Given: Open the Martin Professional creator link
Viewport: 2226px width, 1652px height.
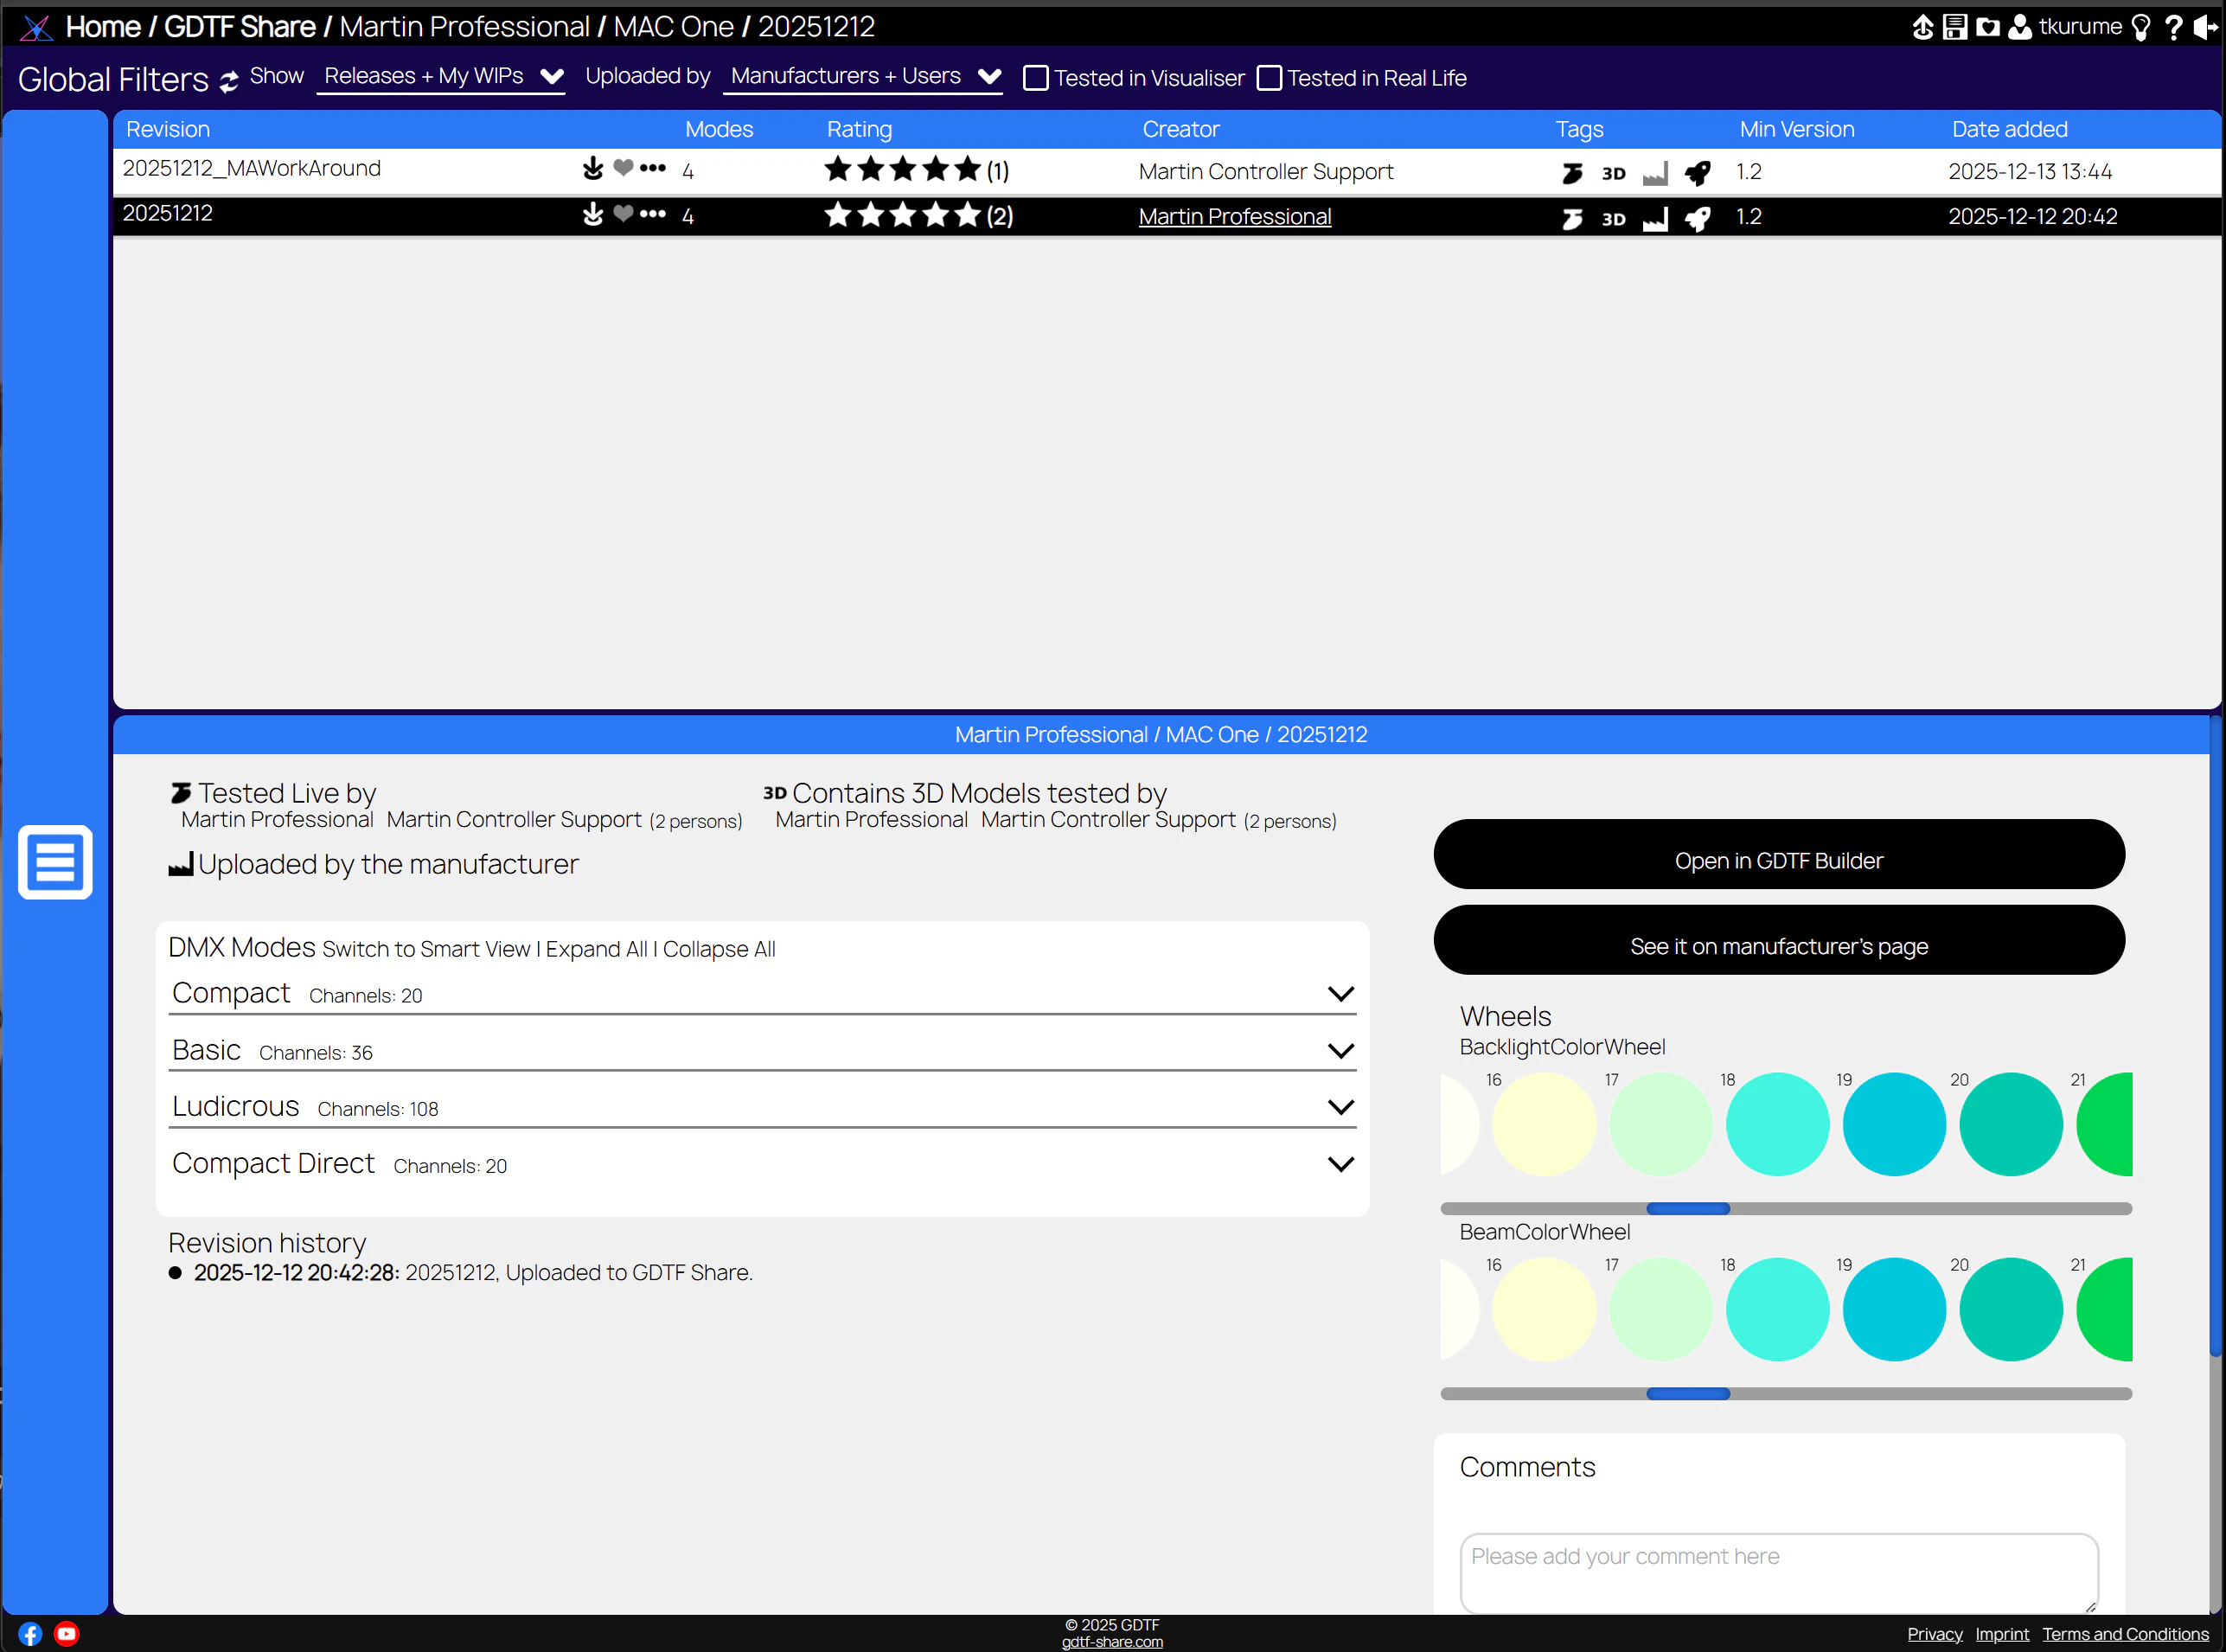Looking at the screenshot, I should pos(1235,217).
